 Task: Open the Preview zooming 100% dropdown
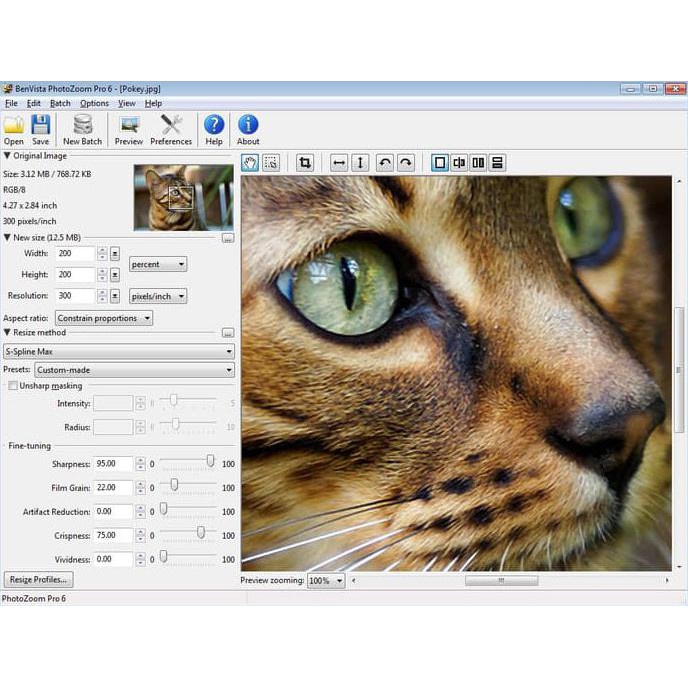pos(326,580)
